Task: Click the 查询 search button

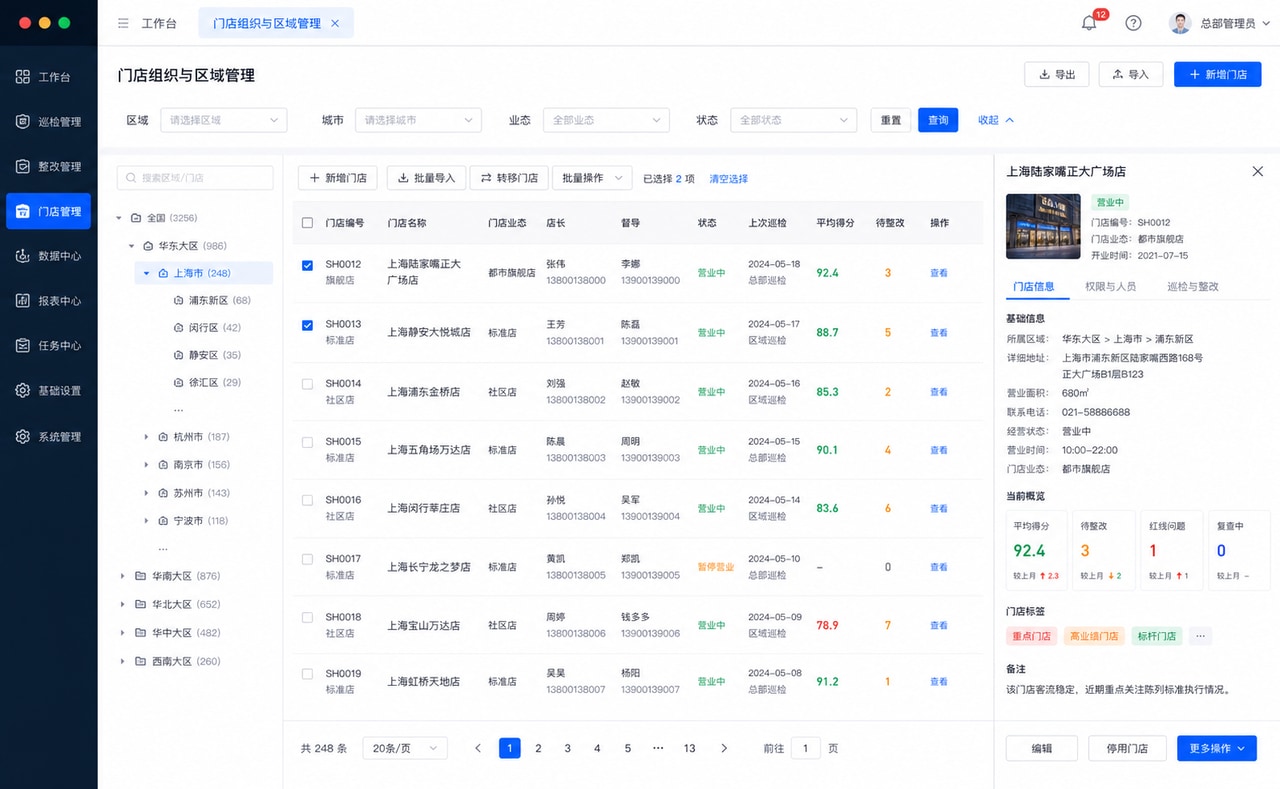Action: pyautogui.click(x=938, y=120)
